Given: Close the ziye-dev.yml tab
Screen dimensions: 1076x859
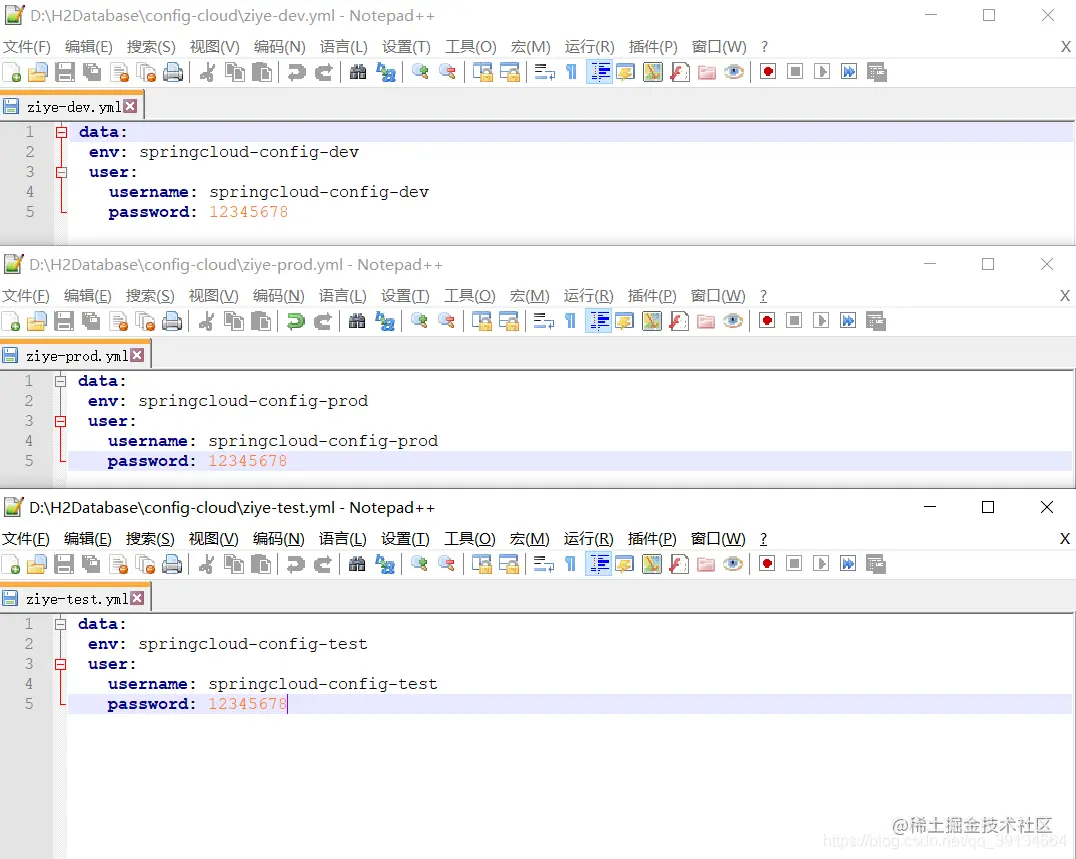Looking at the screenshot, I should tap(130, 106).
